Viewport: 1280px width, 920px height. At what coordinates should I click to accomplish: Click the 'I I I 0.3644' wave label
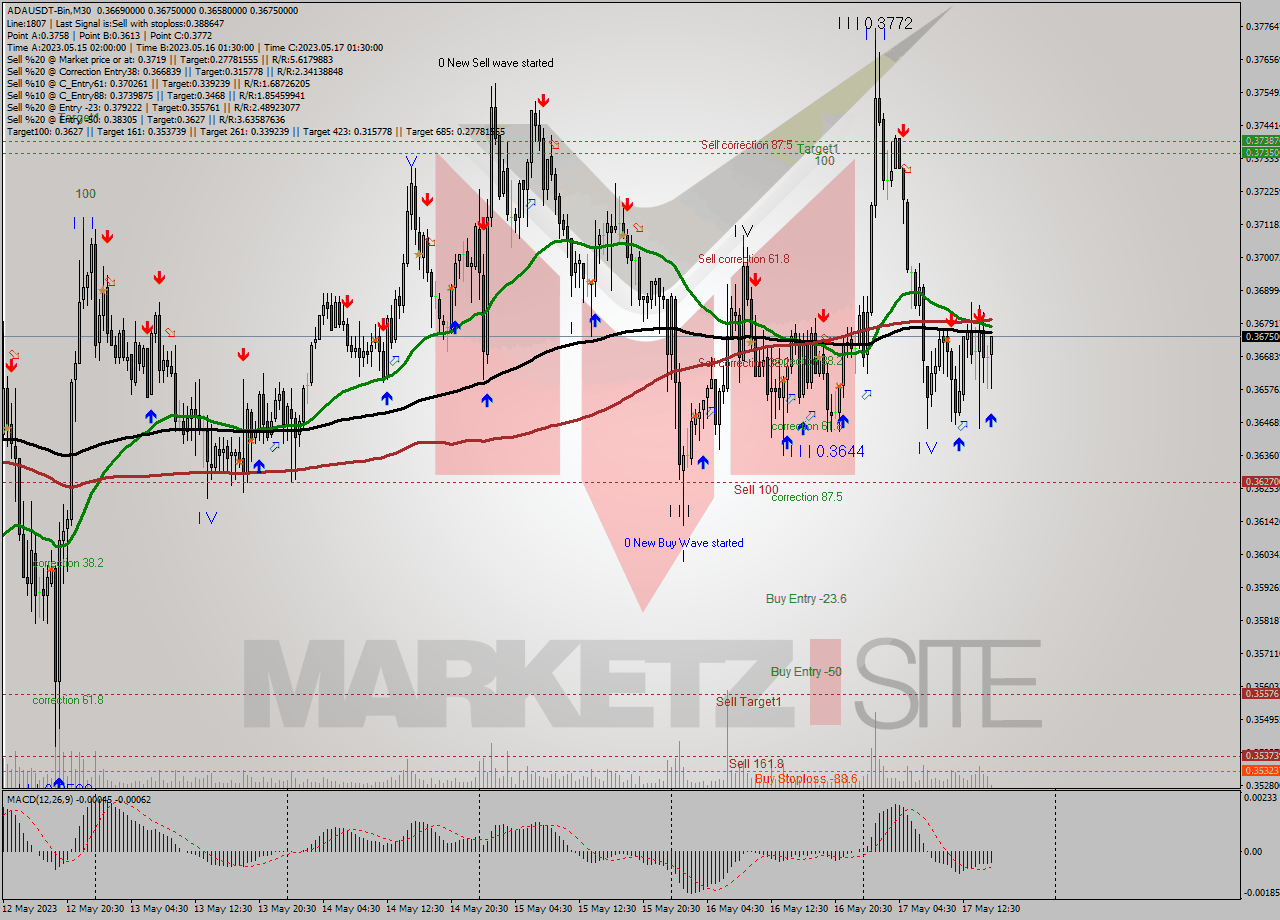(825, 451)
